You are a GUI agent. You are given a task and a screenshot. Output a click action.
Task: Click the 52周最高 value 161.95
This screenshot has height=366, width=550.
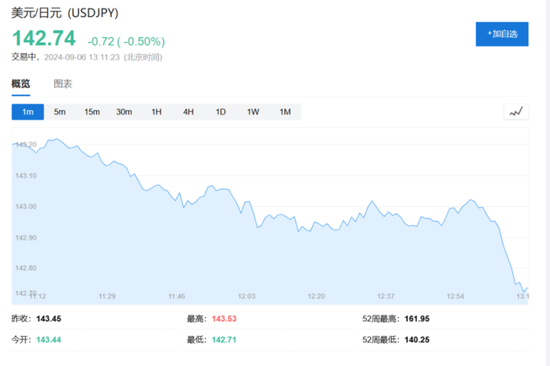pyautogui.click(x=417, y=319)
